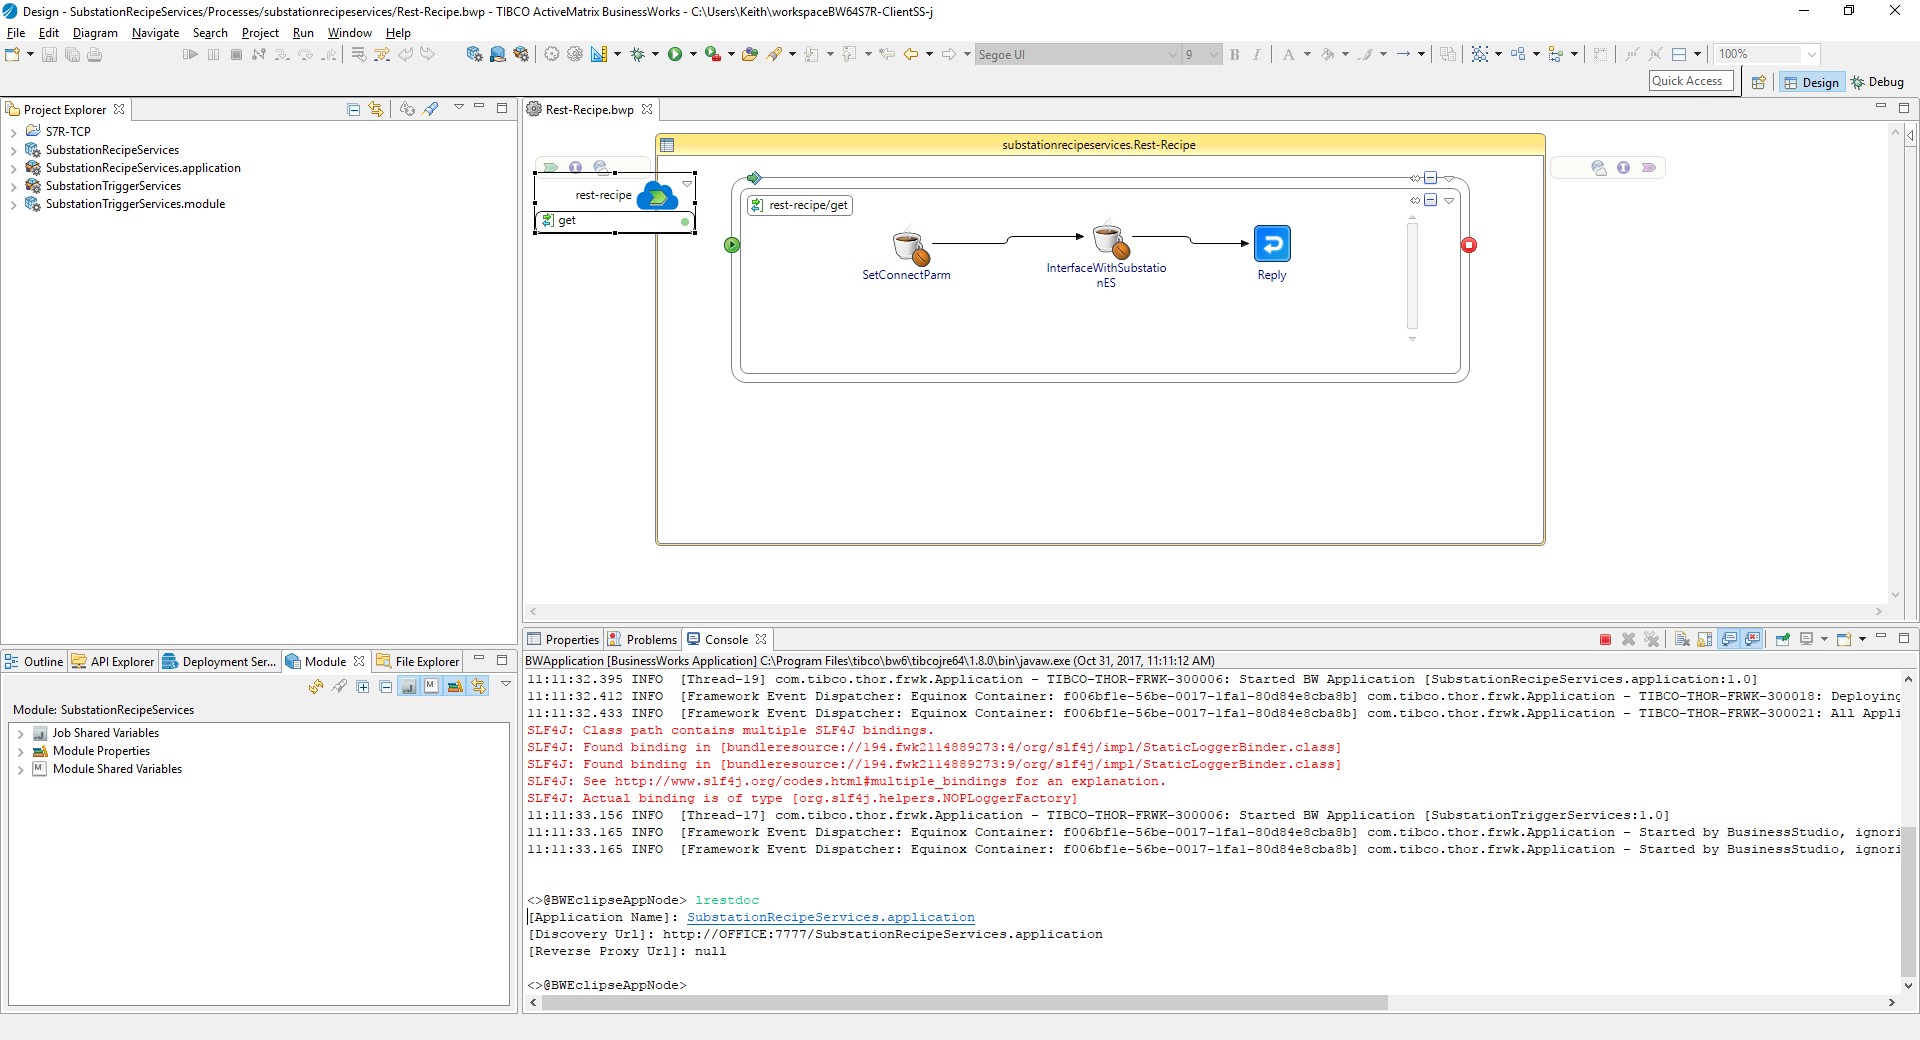
Task: Expand the Module Properties tree node
Action: 20,752
